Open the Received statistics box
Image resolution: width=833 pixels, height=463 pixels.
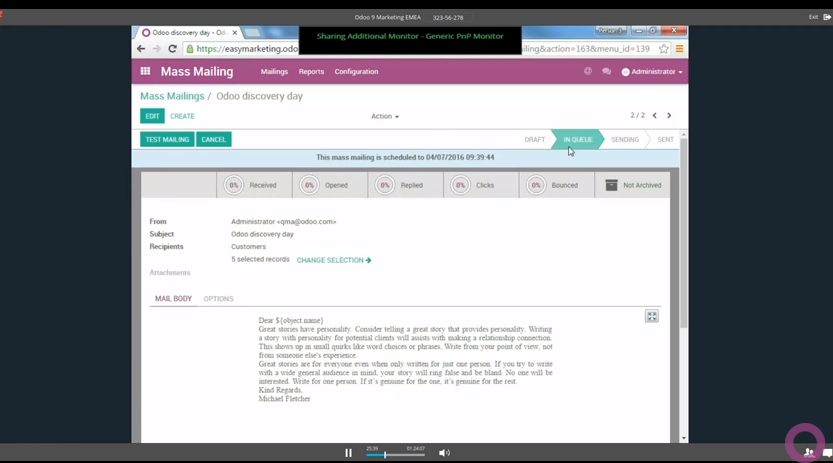pos(254,185)
